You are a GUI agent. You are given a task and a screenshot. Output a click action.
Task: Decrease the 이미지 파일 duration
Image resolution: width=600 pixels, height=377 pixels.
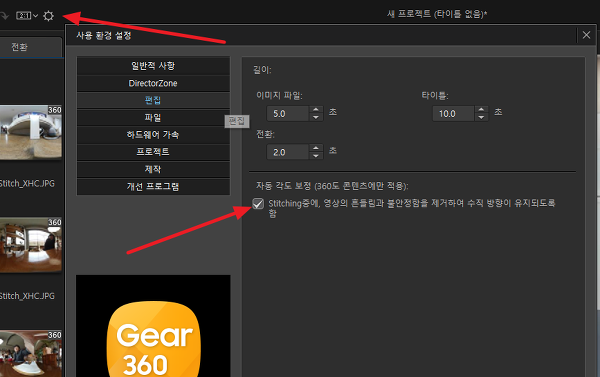[x=316, y=118]
